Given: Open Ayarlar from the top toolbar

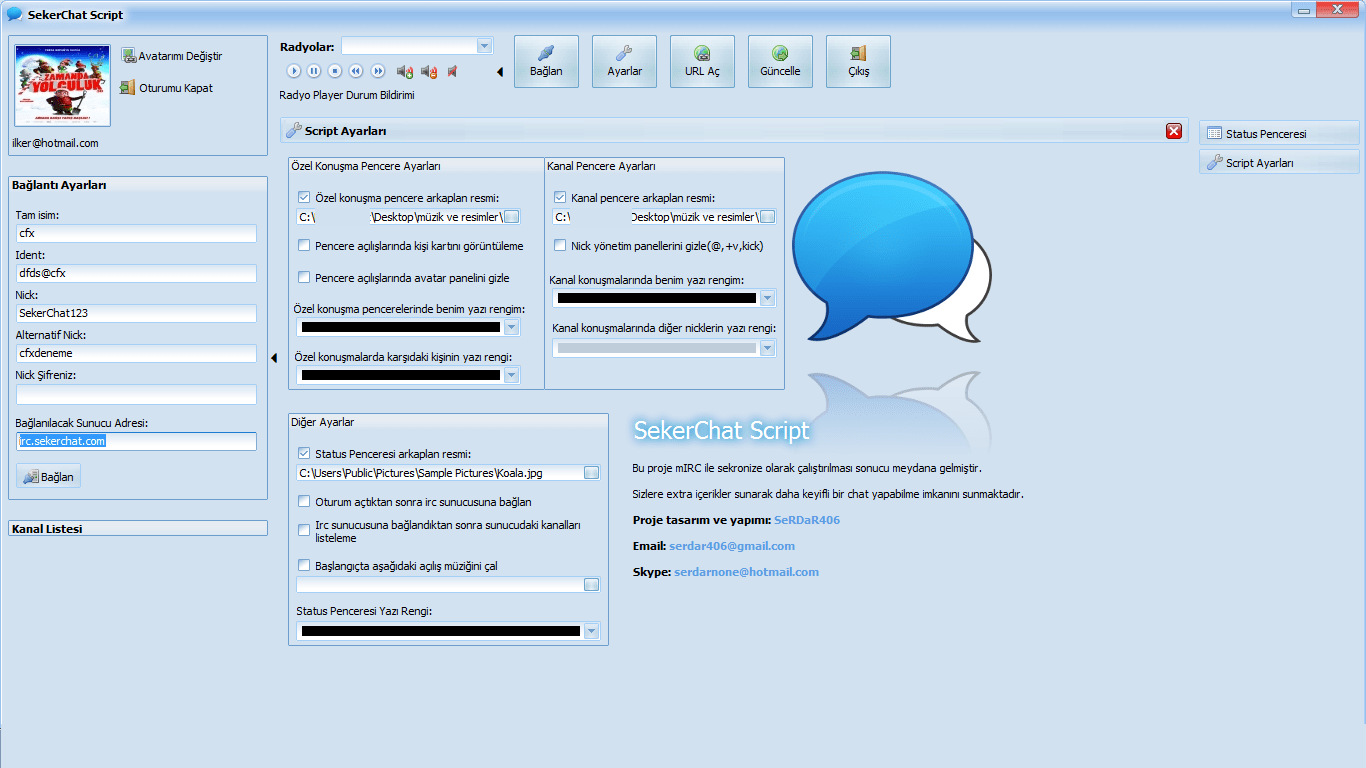Looking at the screenshot, I should [624, 61].
